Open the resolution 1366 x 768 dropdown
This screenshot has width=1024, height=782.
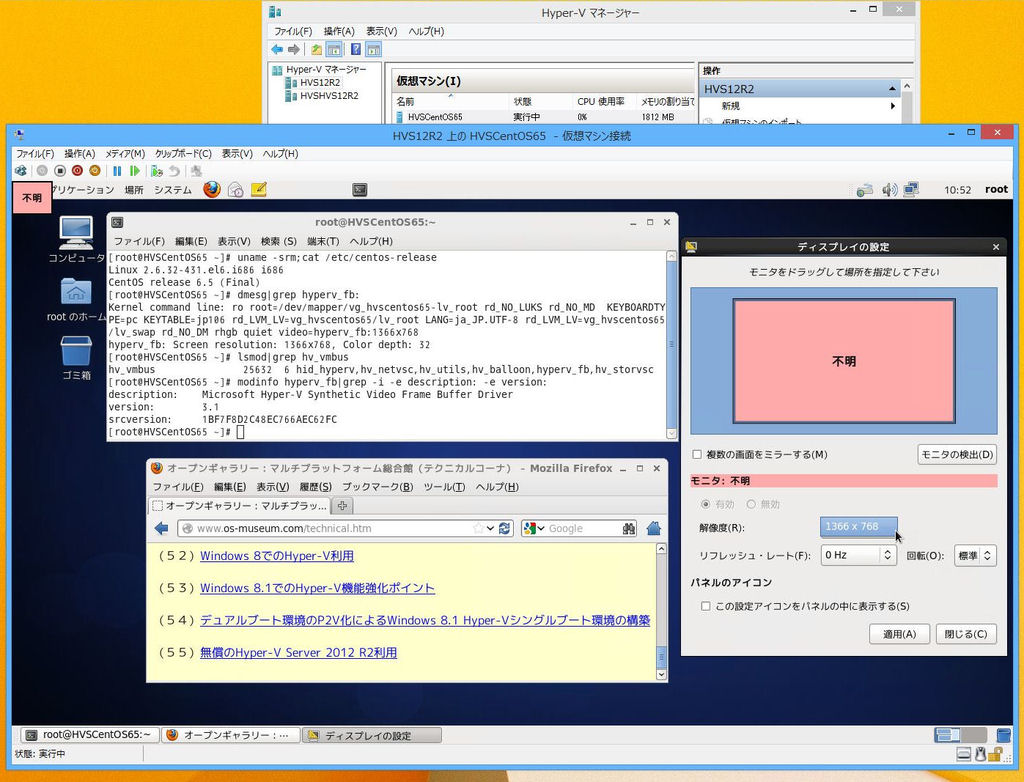[x=859, y=527]
